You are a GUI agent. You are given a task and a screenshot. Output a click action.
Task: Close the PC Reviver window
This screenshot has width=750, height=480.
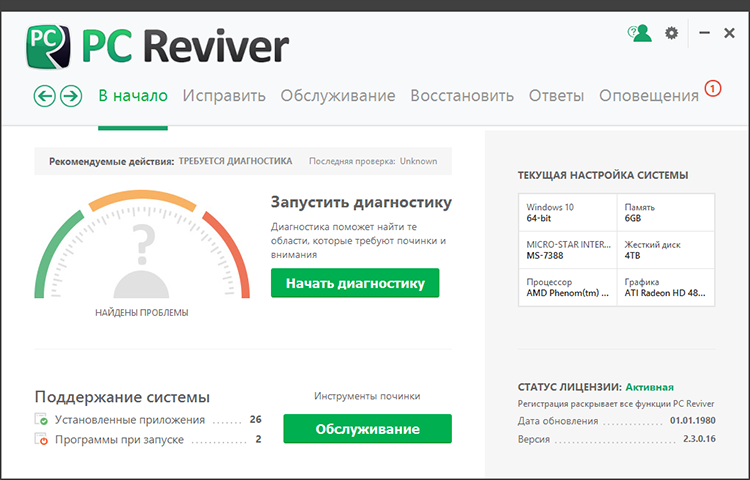729,33
